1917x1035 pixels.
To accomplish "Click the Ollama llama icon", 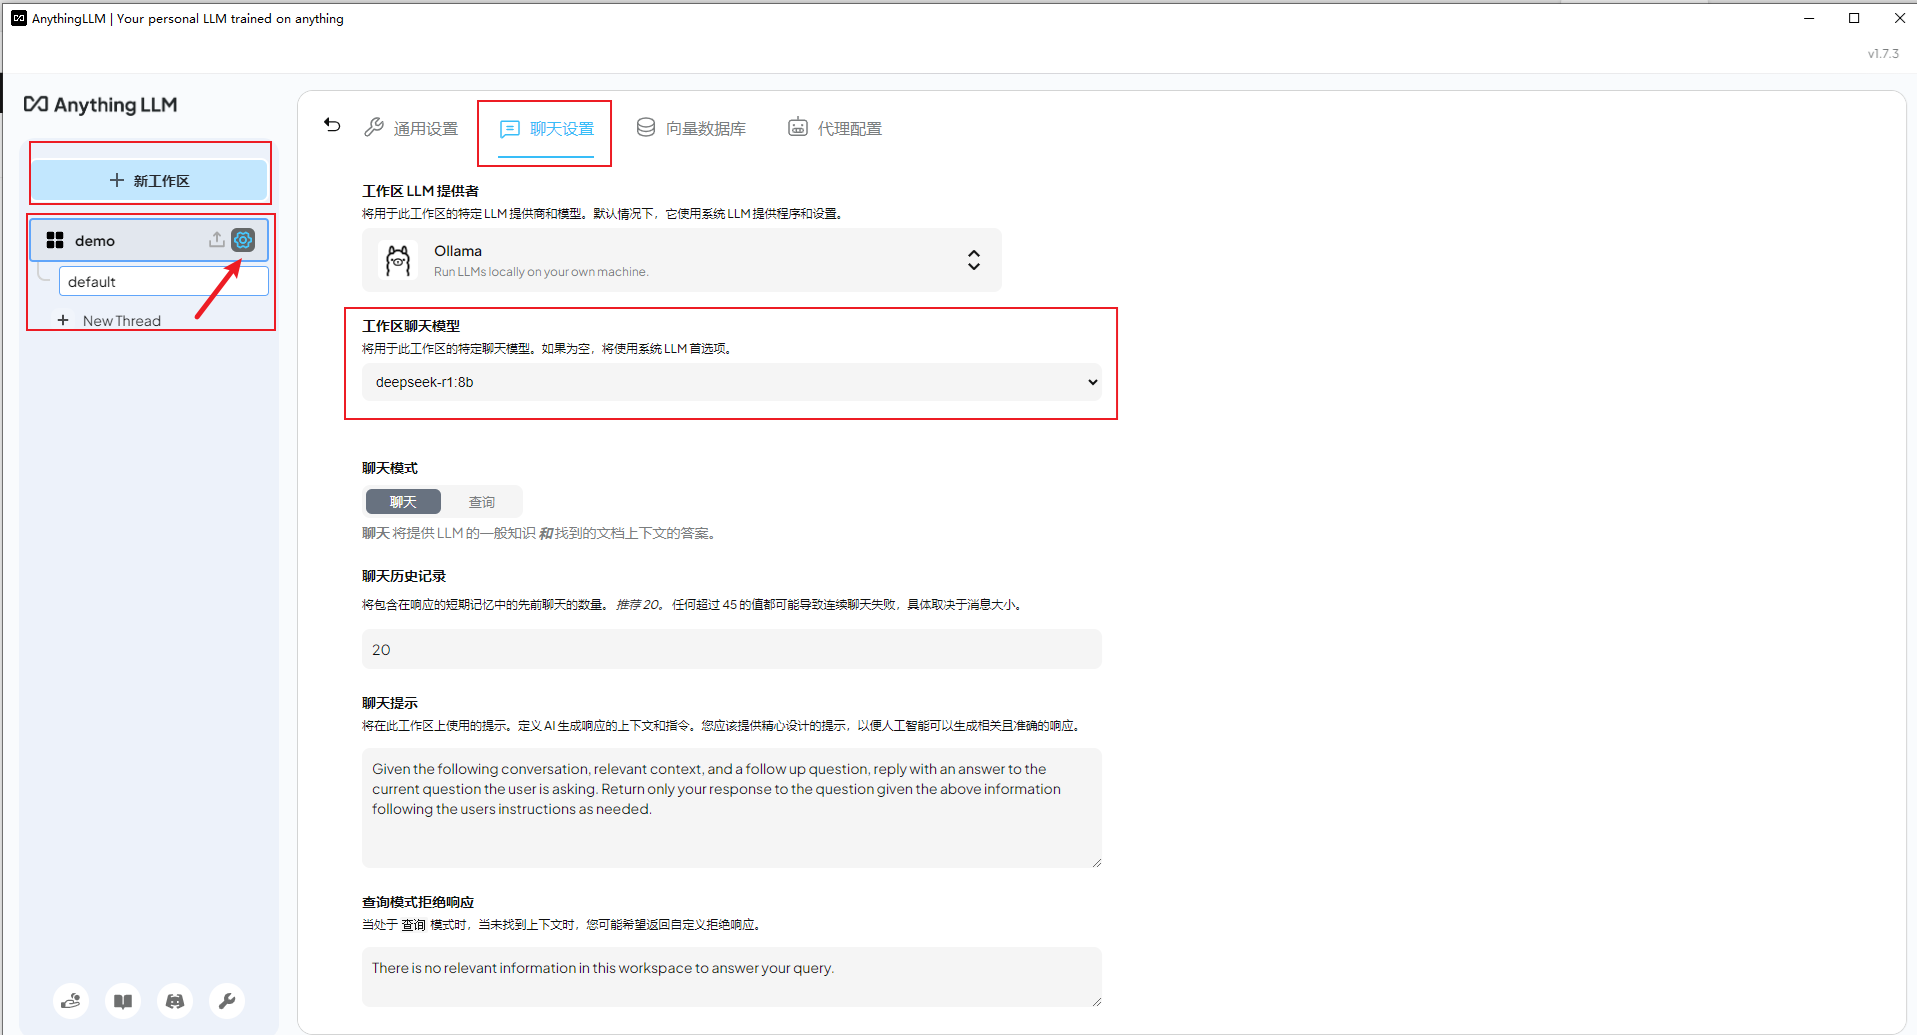I will (x=398, y=260).
